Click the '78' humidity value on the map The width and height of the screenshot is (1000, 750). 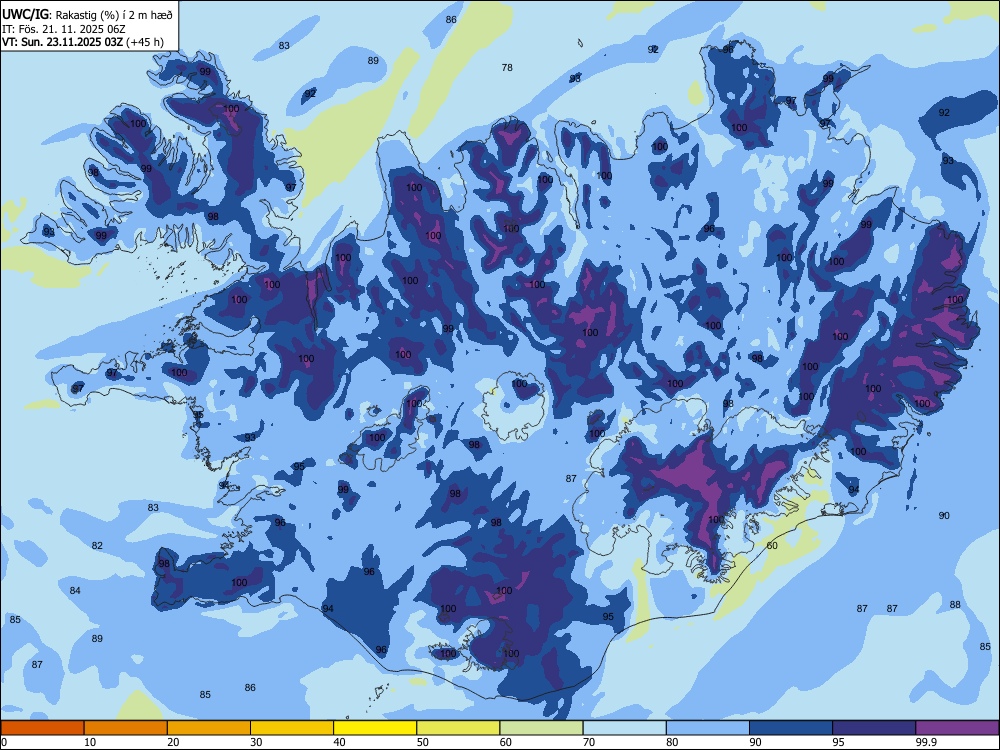pyautogui.click(x=507, y=68)
